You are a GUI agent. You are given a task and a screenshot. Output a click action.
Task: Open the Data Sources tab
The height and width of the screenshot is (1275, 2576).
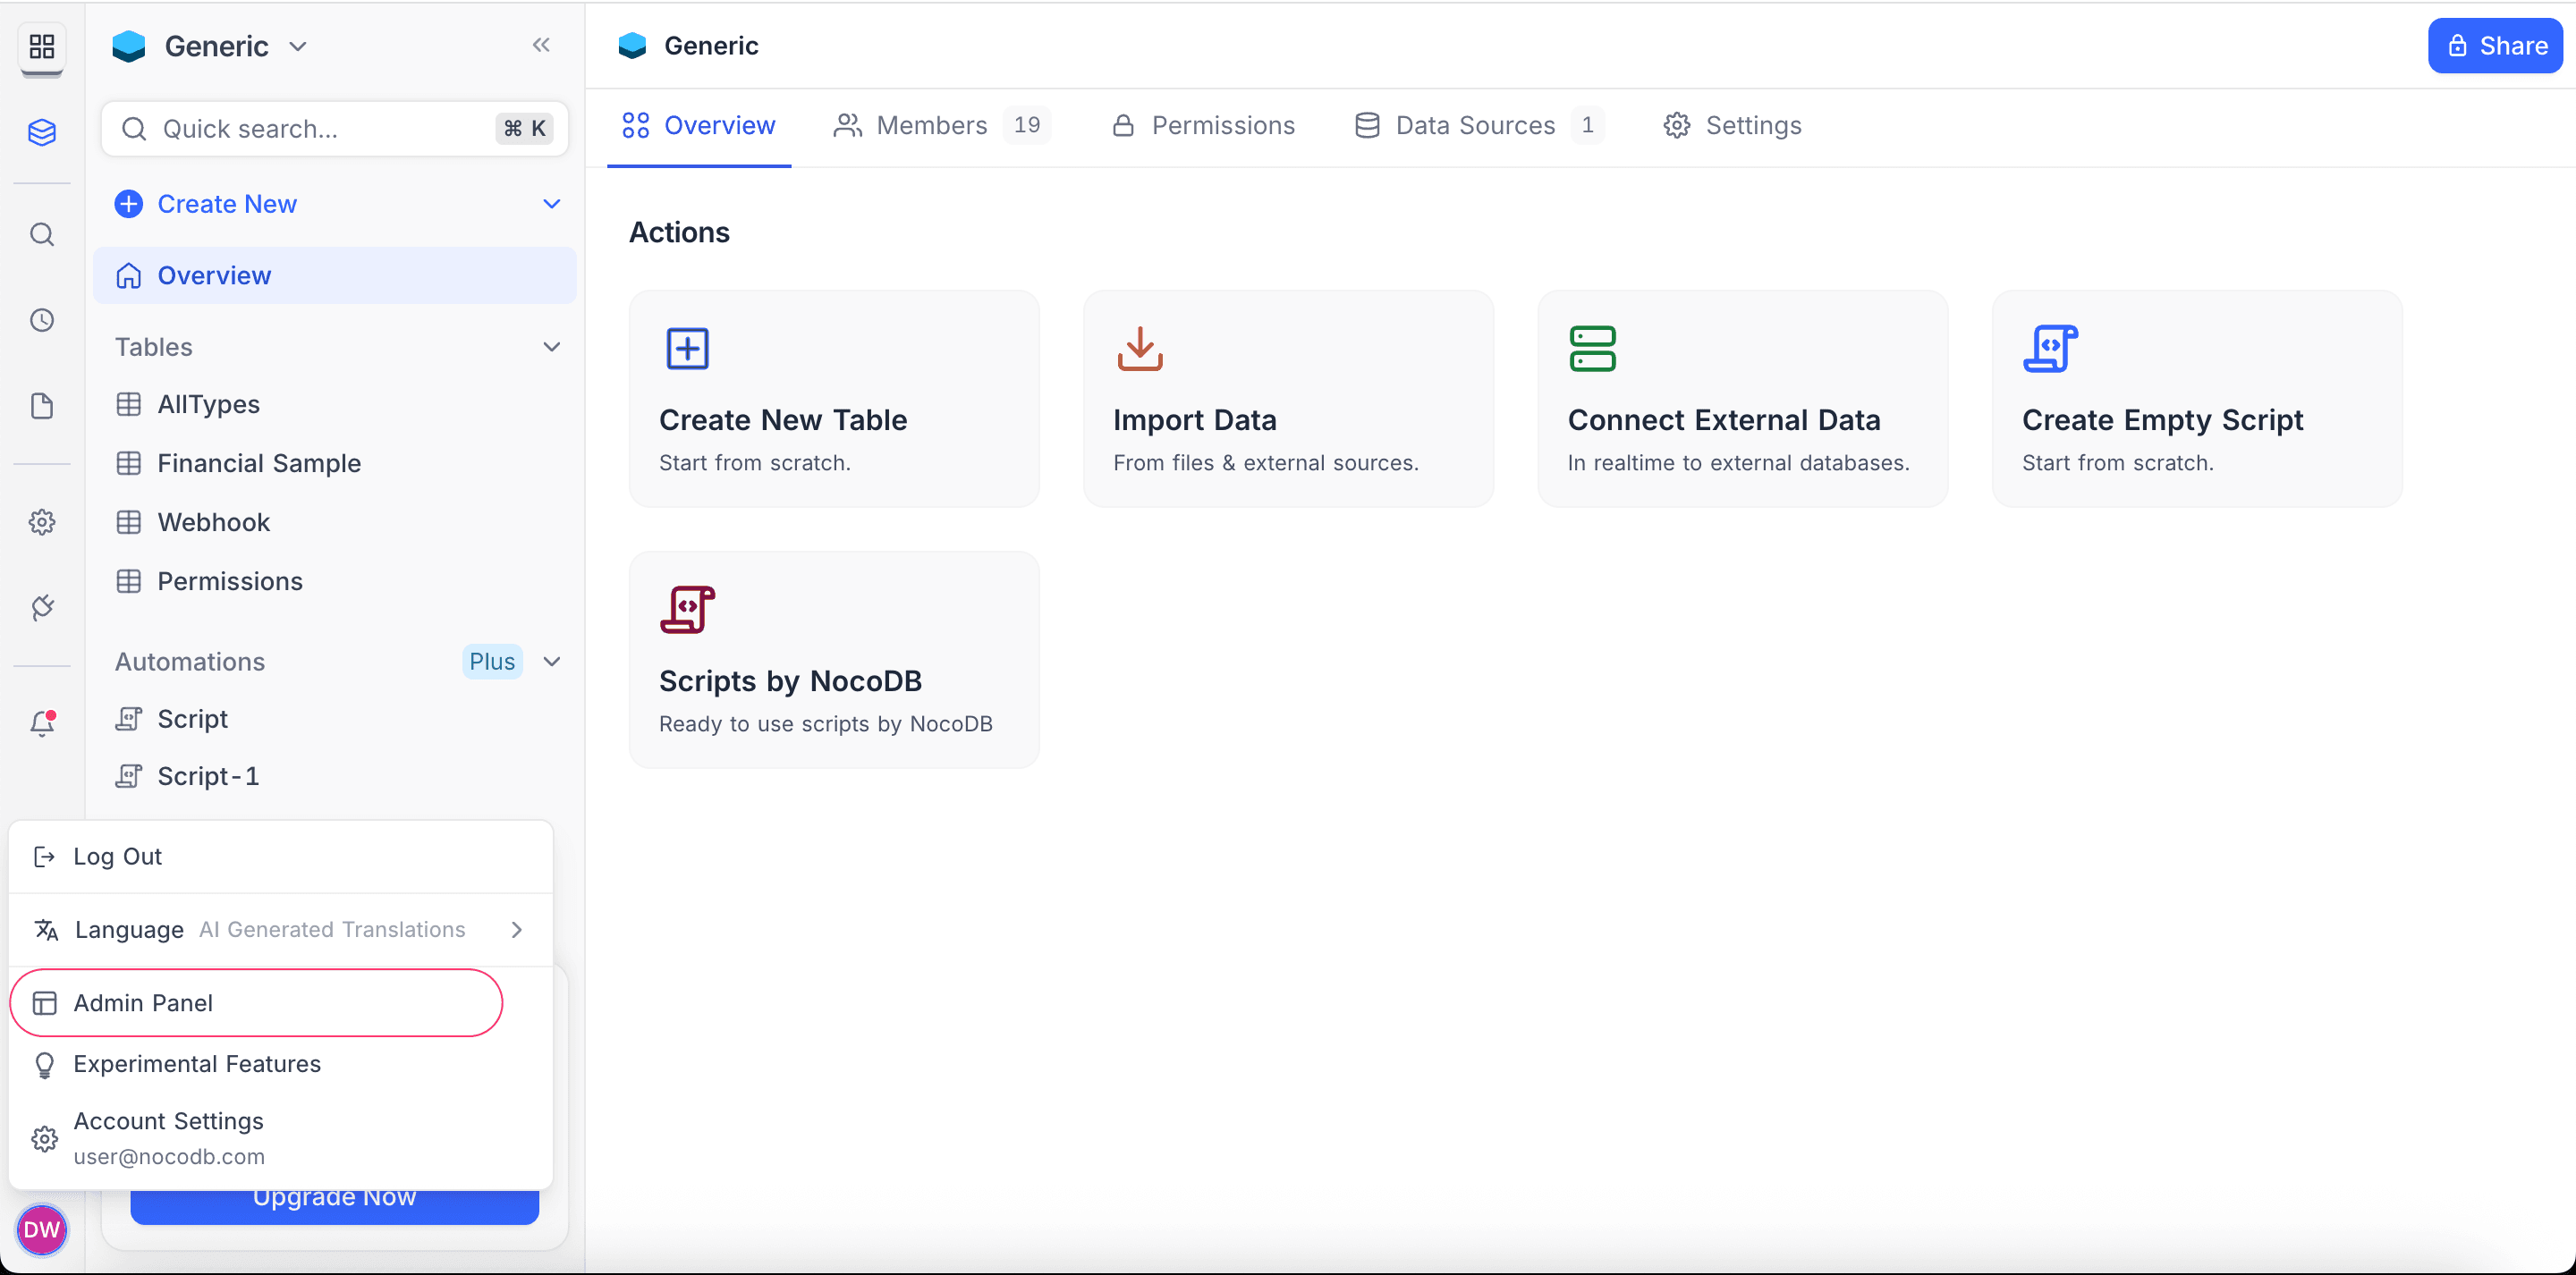click(1475, 125)
